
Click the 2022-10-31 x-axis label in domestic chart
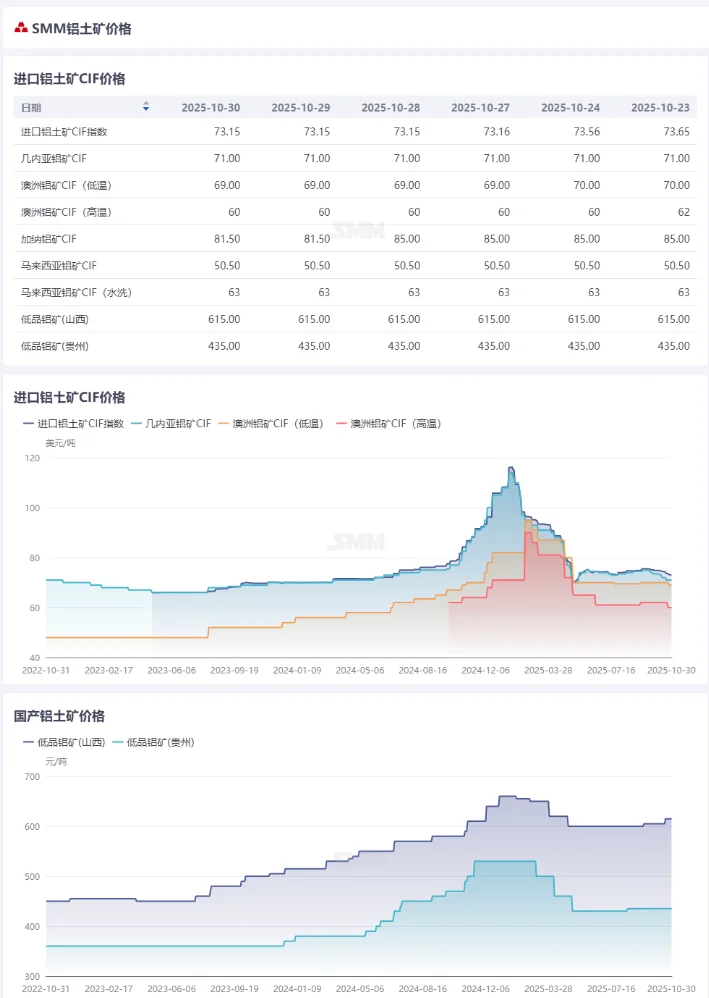tap(46, 988)
